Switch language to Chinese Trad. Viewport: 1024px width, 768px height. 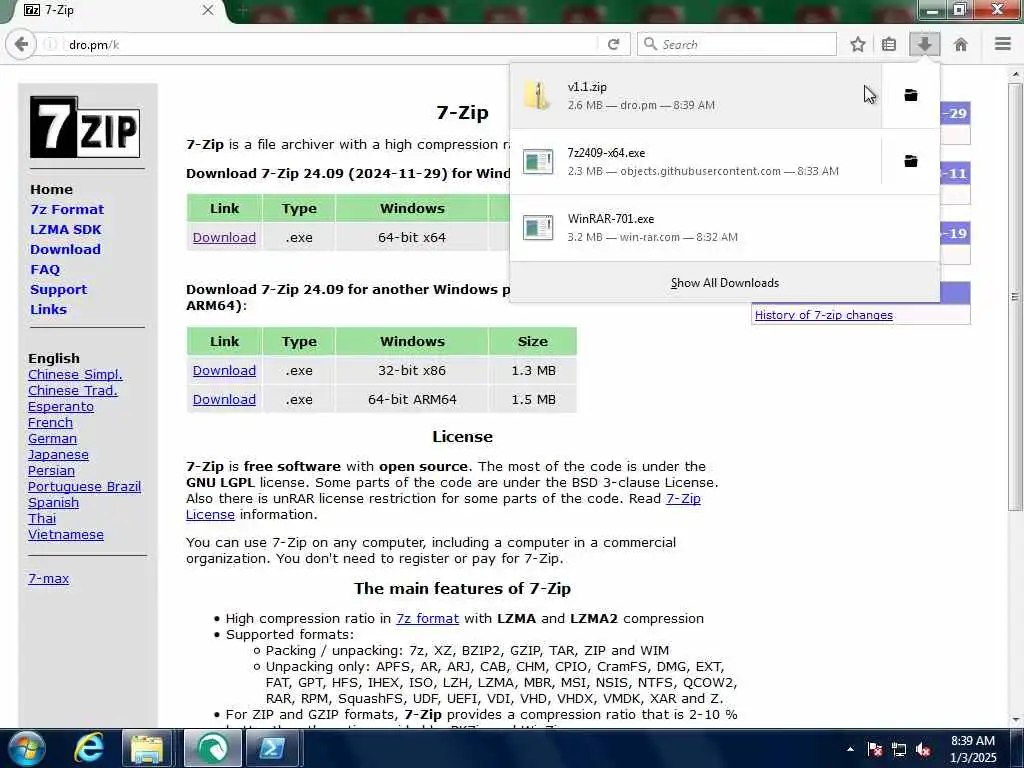click(72, 391)
